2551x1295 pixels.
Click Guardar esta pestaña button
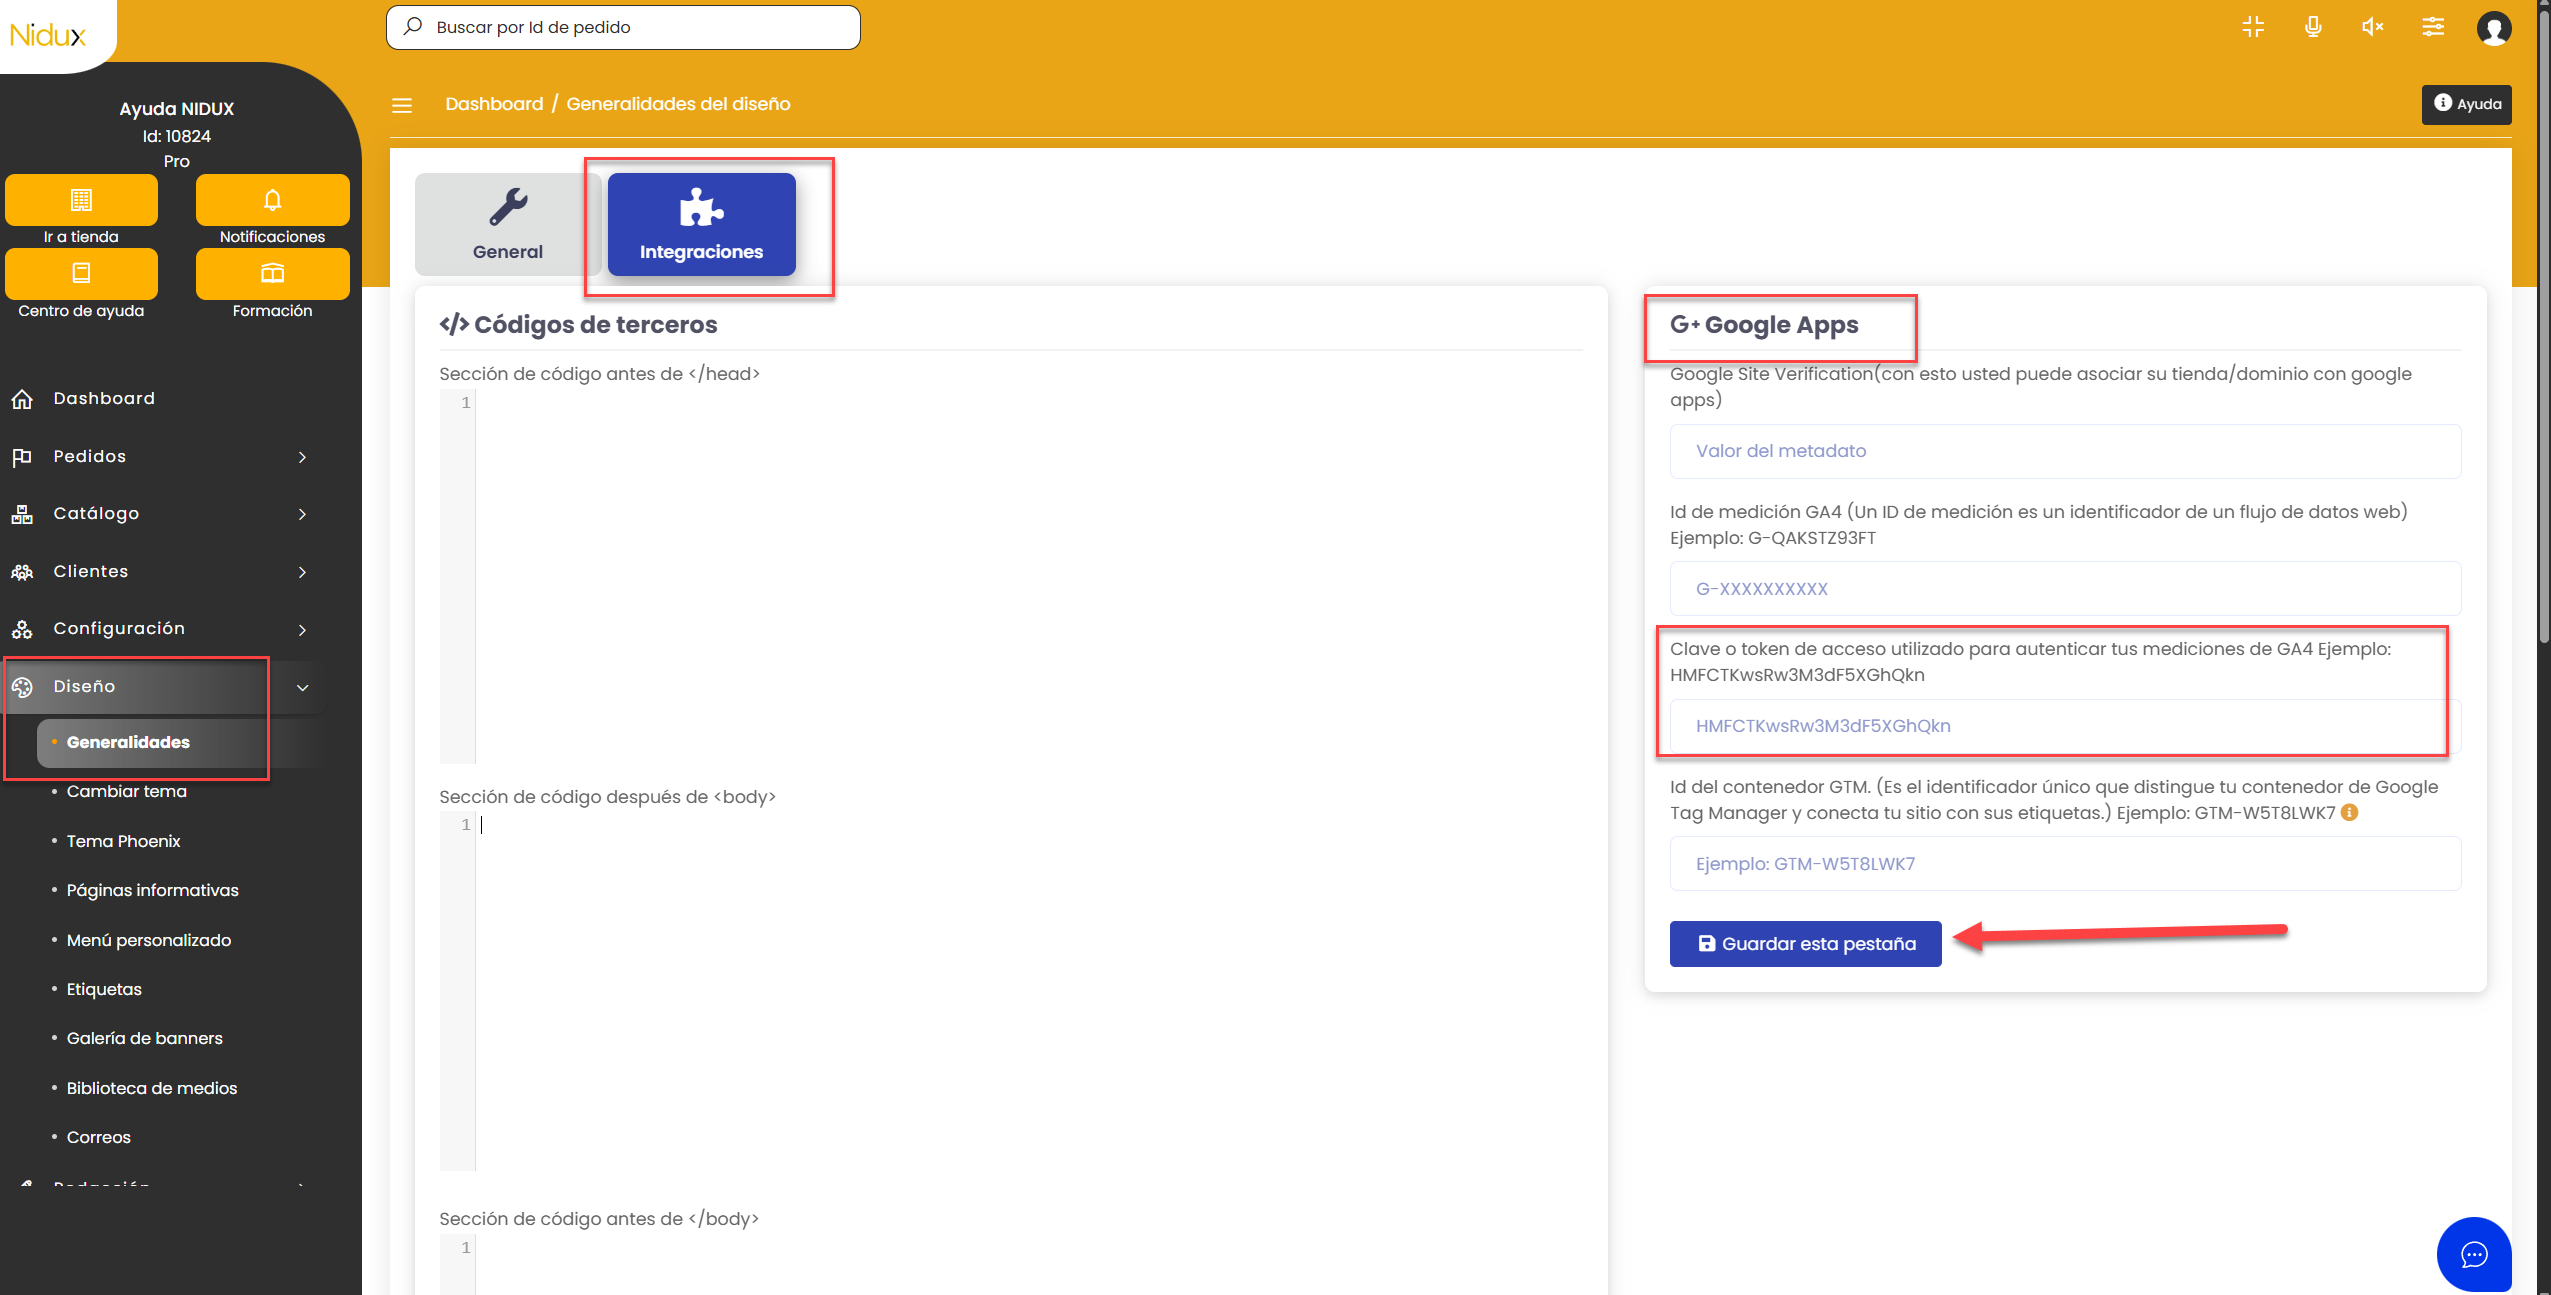click(x=1805, y=943)
